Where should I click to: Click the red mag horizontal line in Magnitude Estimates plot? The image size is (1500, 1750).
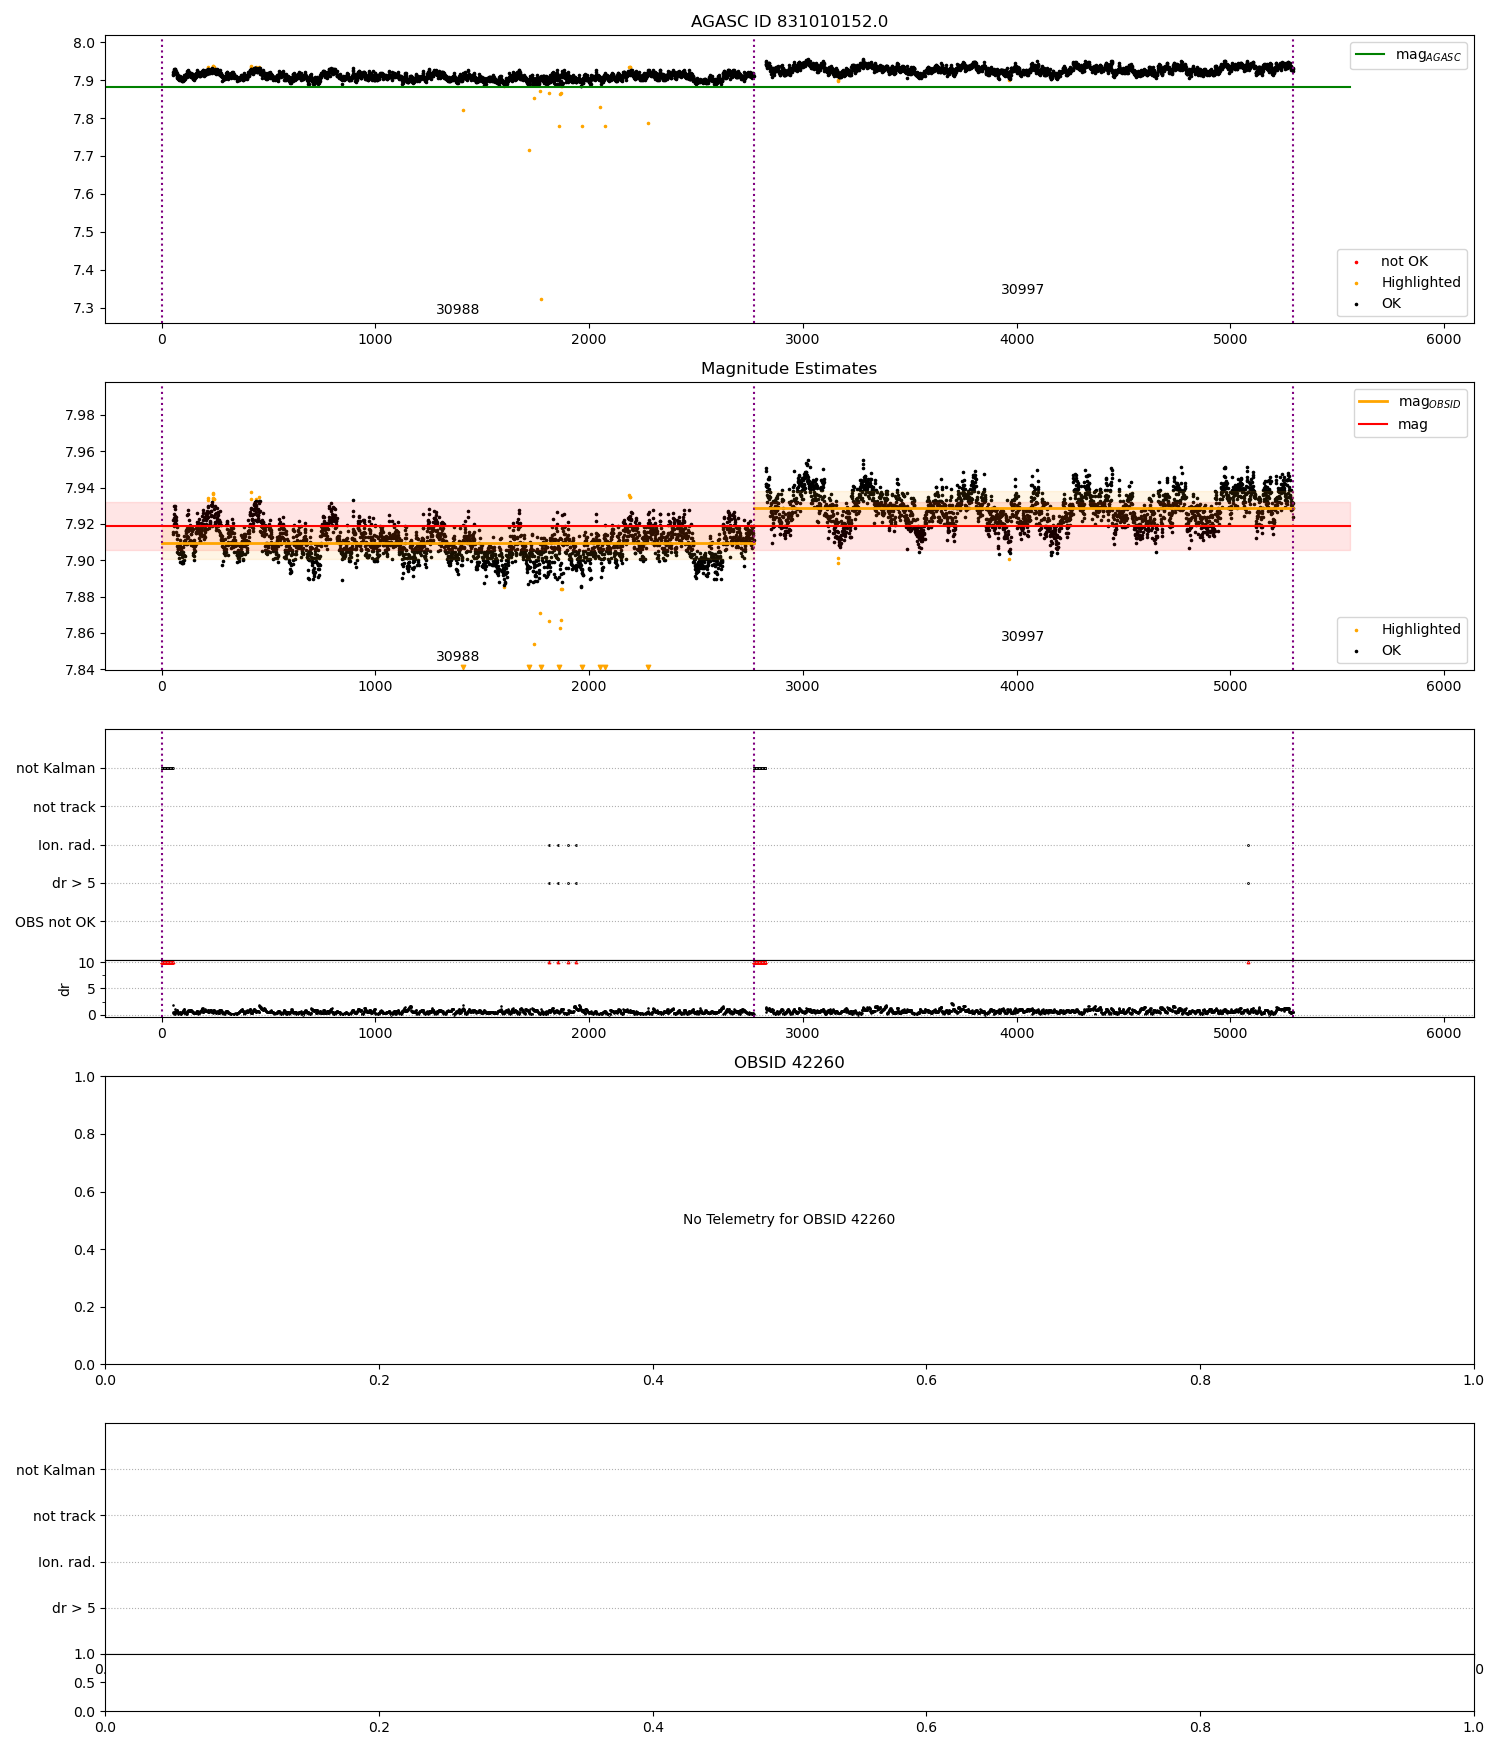tap(727, 526)
